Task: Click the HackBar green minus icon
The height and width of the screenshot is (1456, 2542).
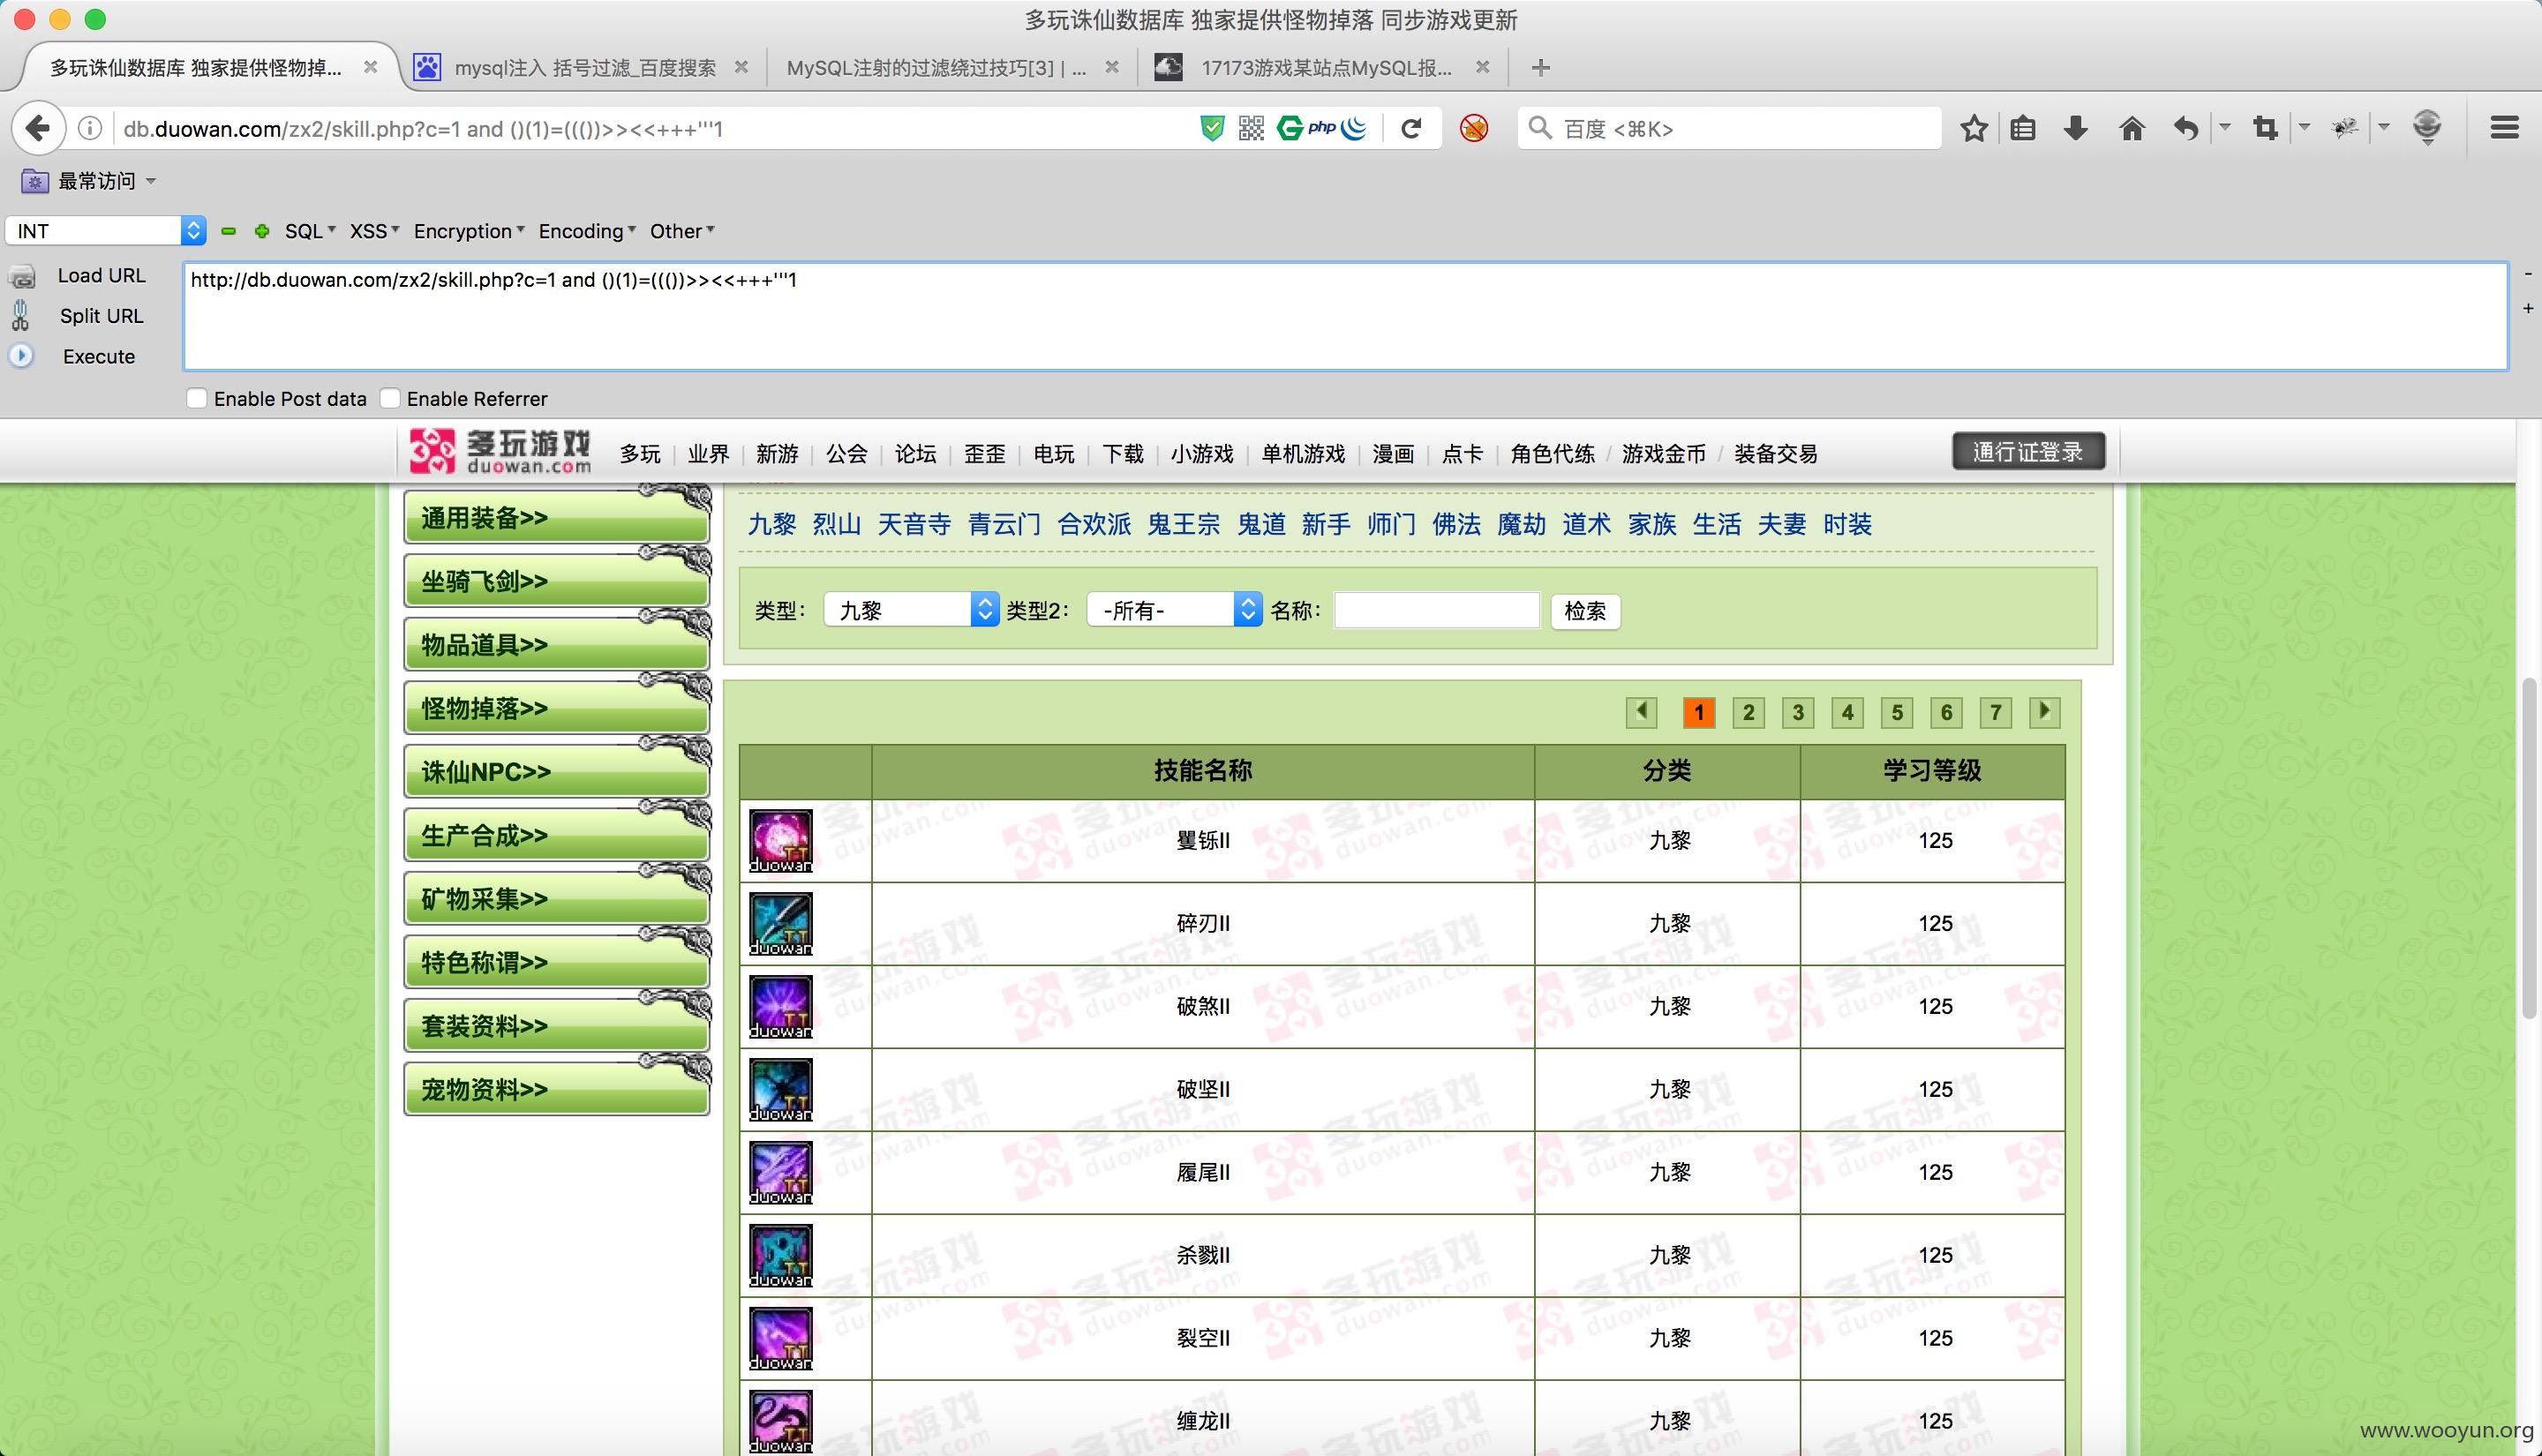Action: pyautogui.click(x=228, y=231)
